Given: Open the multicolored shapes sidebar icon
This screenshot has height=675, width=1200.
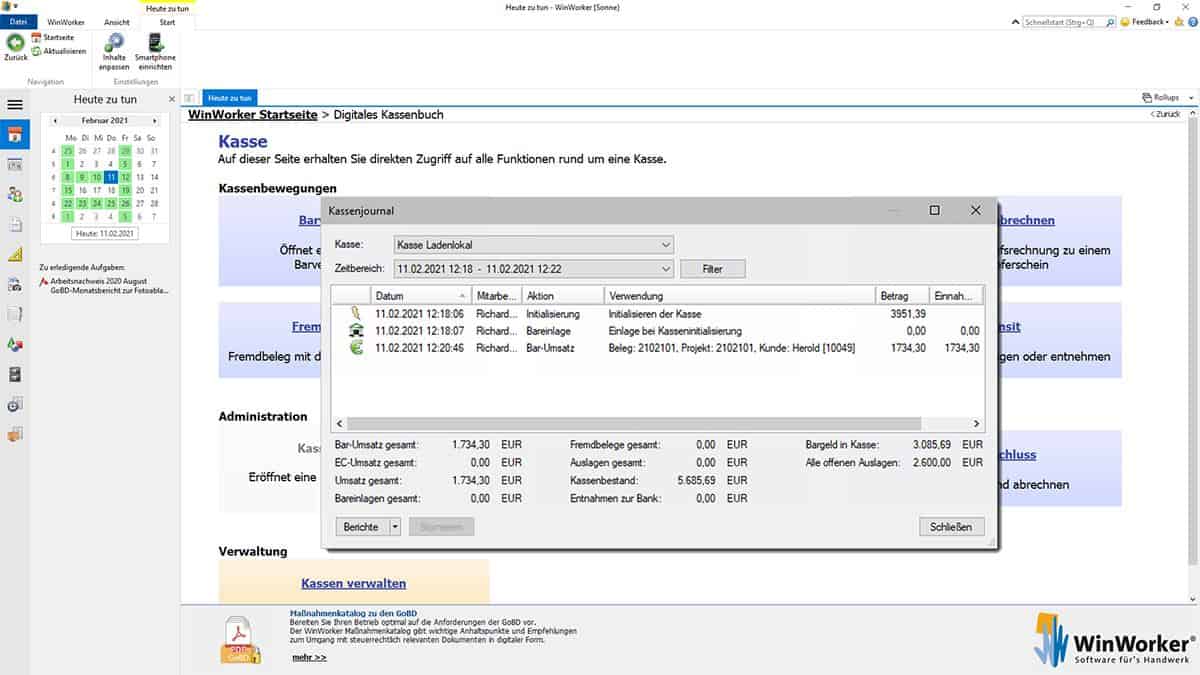Looking at the screenshot, I should point(14,344).
